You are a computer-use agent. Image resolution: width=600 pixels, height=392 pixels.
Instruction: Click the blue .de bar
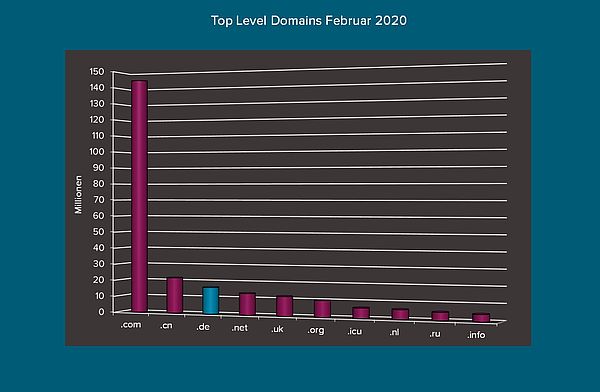point(210,301)
